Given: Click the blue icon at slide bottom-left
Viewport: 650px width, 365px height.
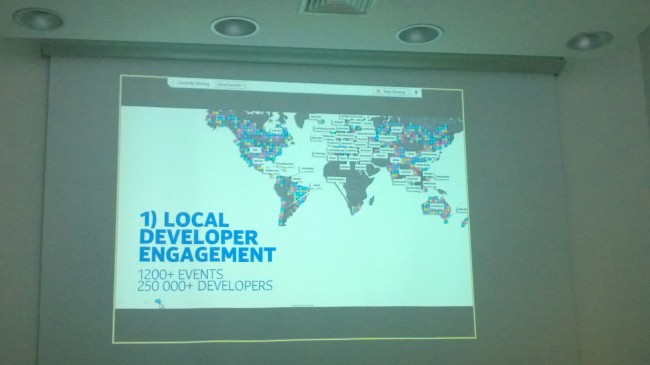Looking at the screenshot, I should pos(159,303).
